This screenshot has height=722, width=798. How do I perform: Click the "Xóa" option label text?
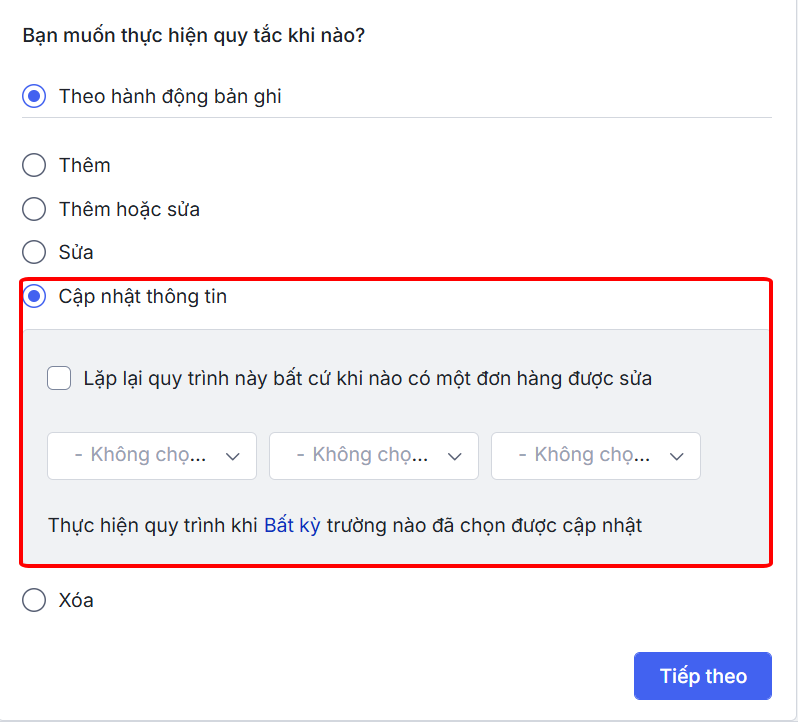(76, 600)
